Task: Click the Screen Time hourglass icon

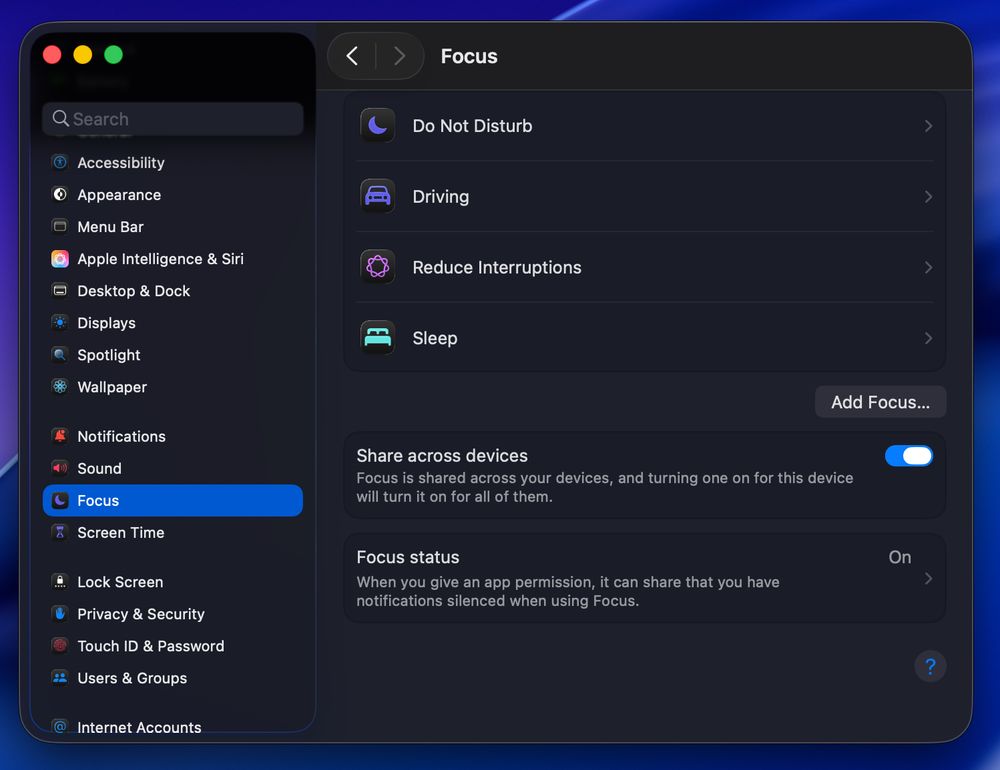Action: pyautogui.click(x=60, y=532)
